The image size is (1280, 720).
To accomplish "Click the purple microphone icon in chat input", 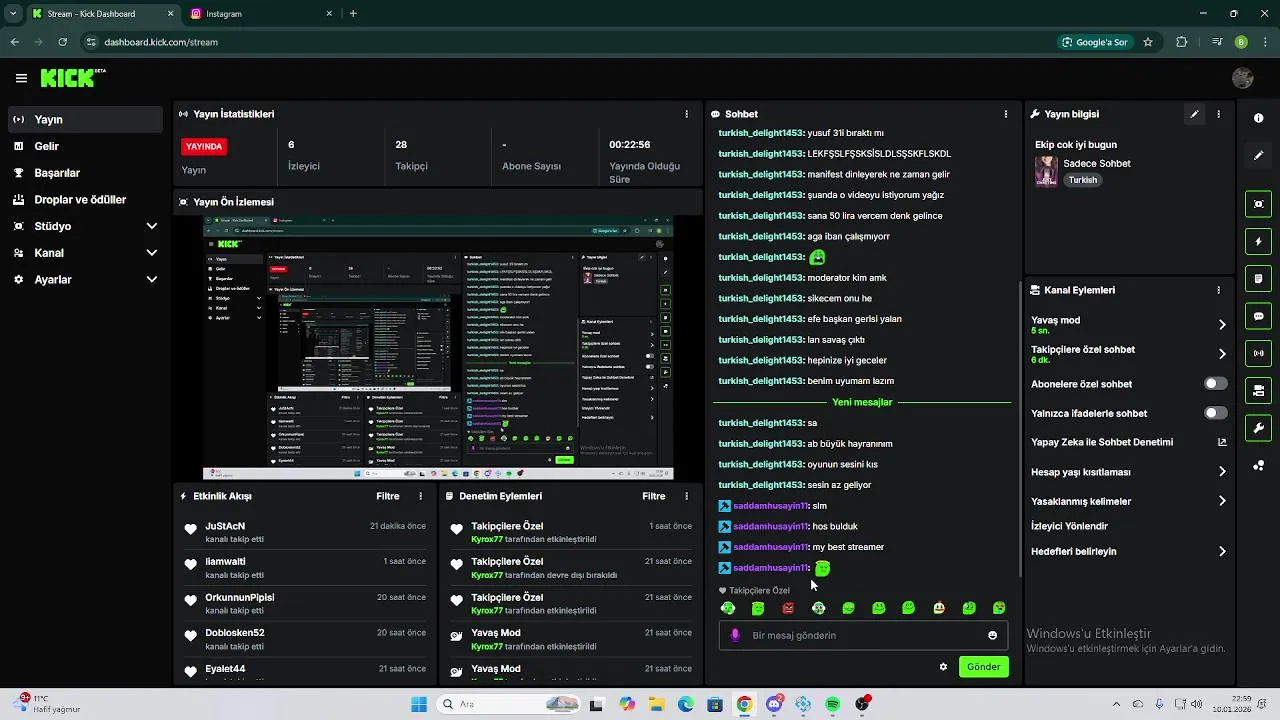I will [736, 635].
